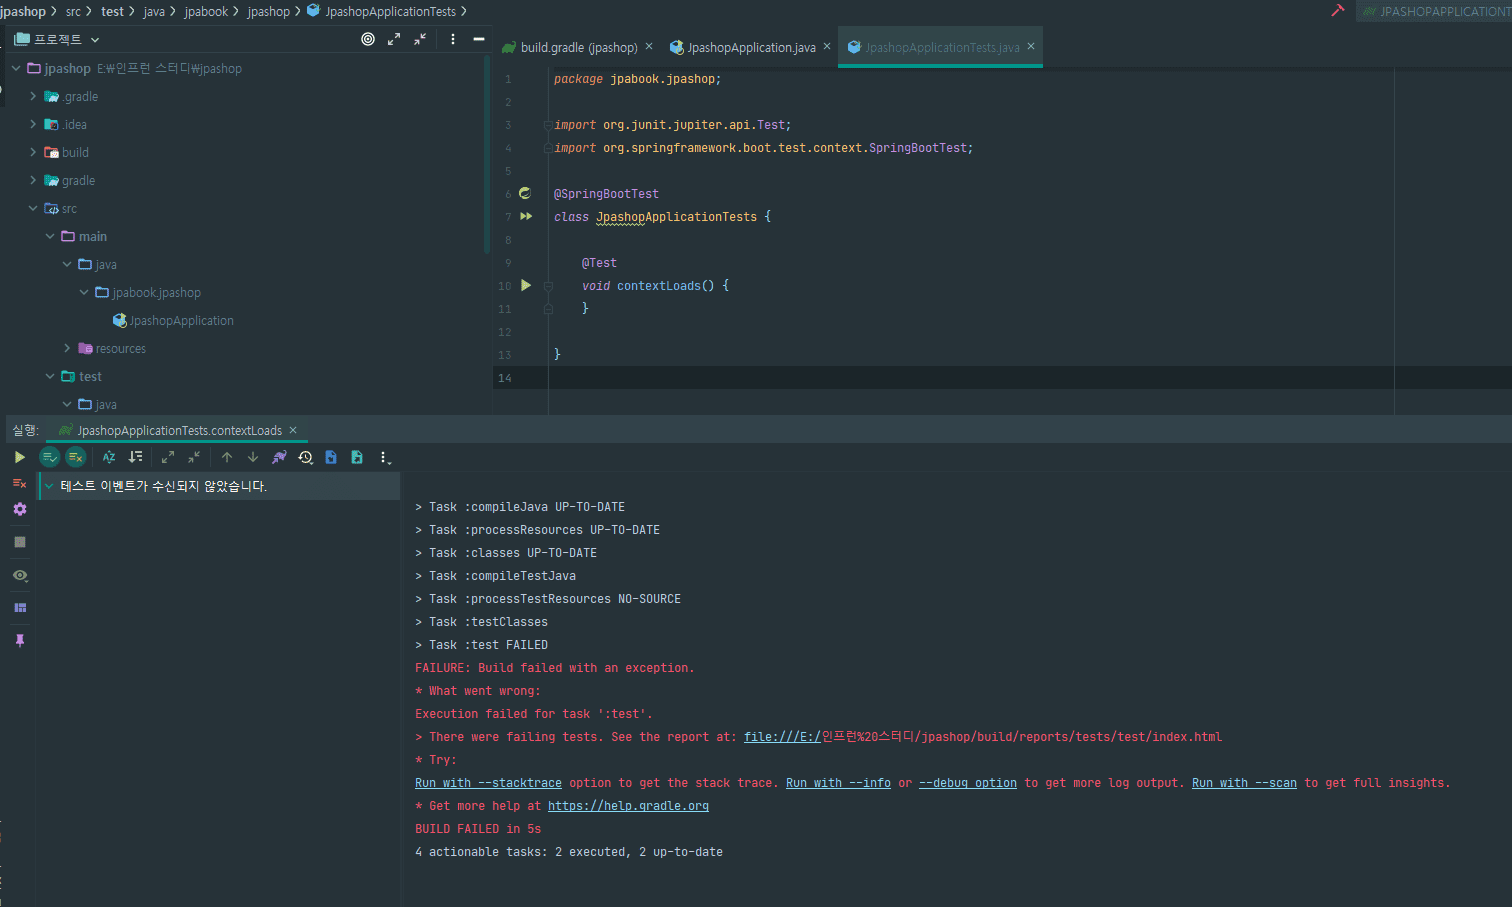Image resolution: width=1512 pixels, height=907 pixels.
Task: Collapse all in project panel toolbar
Action: pyautogui.click(x=420, y=39)
